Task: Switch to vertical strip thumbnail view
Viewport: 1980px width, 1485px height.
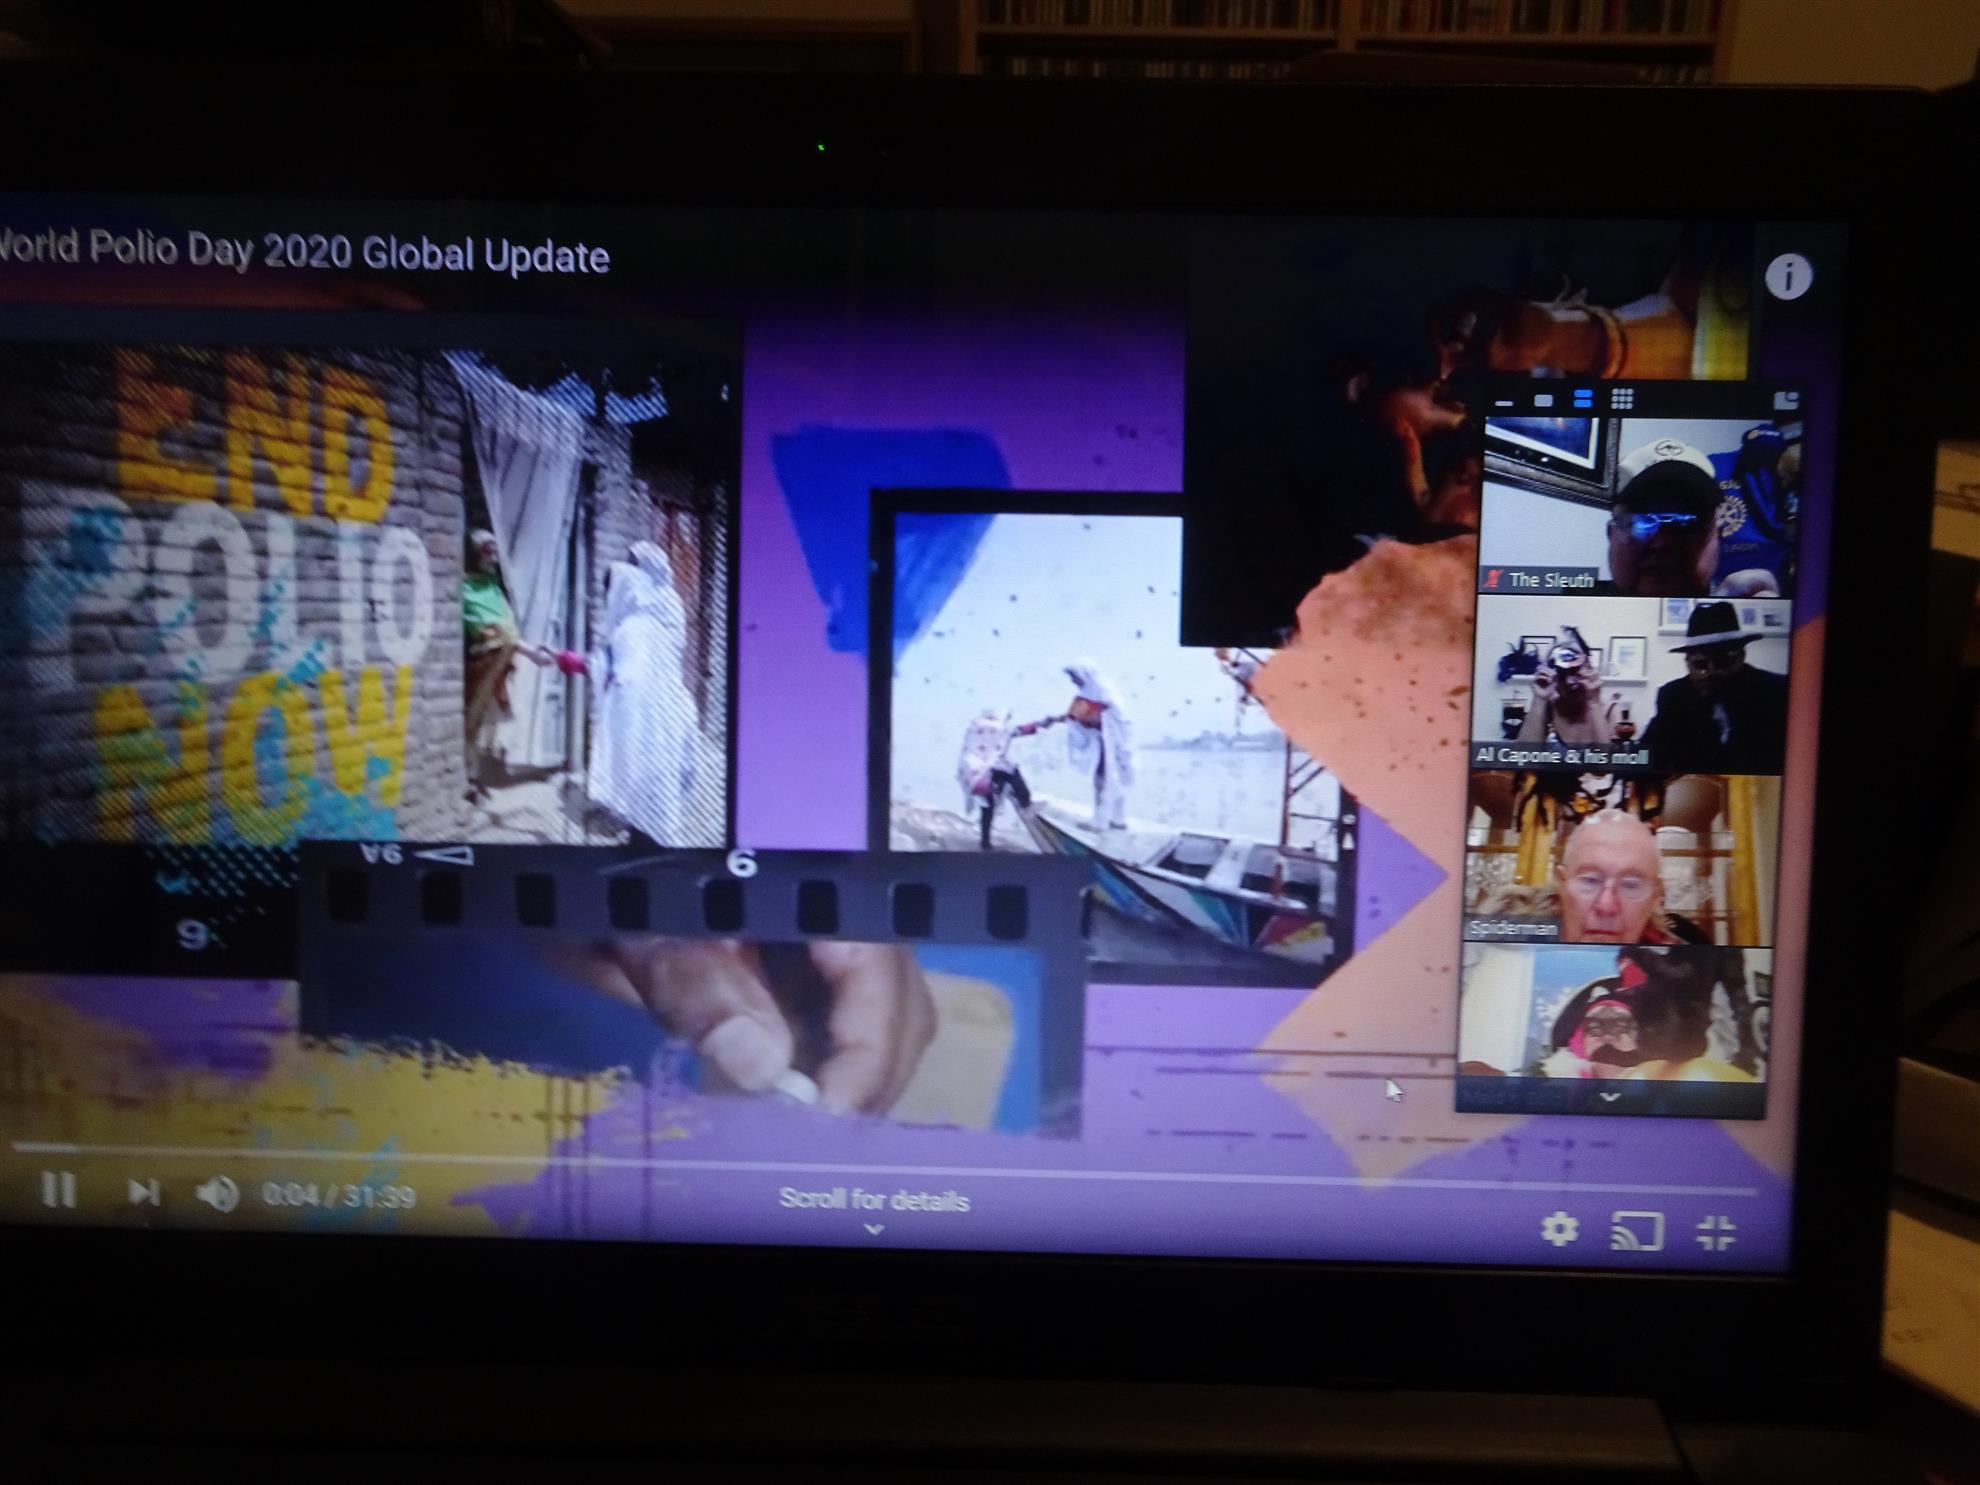Action: pos(1582,399)
